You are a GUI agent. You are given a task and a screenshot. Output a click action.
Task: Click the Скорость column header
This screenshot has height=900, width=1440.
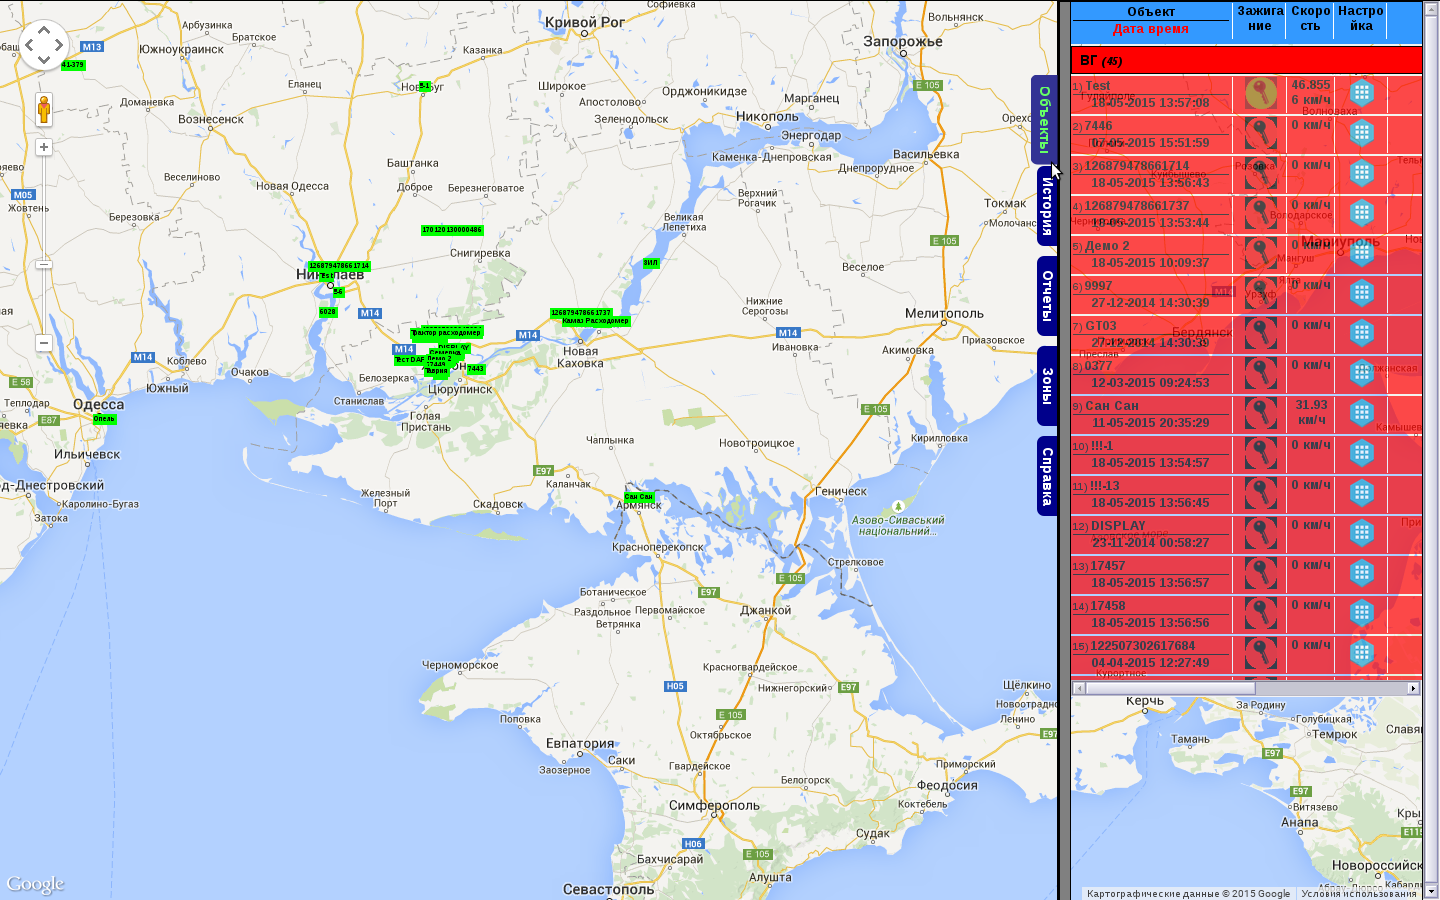(1310, 19)
